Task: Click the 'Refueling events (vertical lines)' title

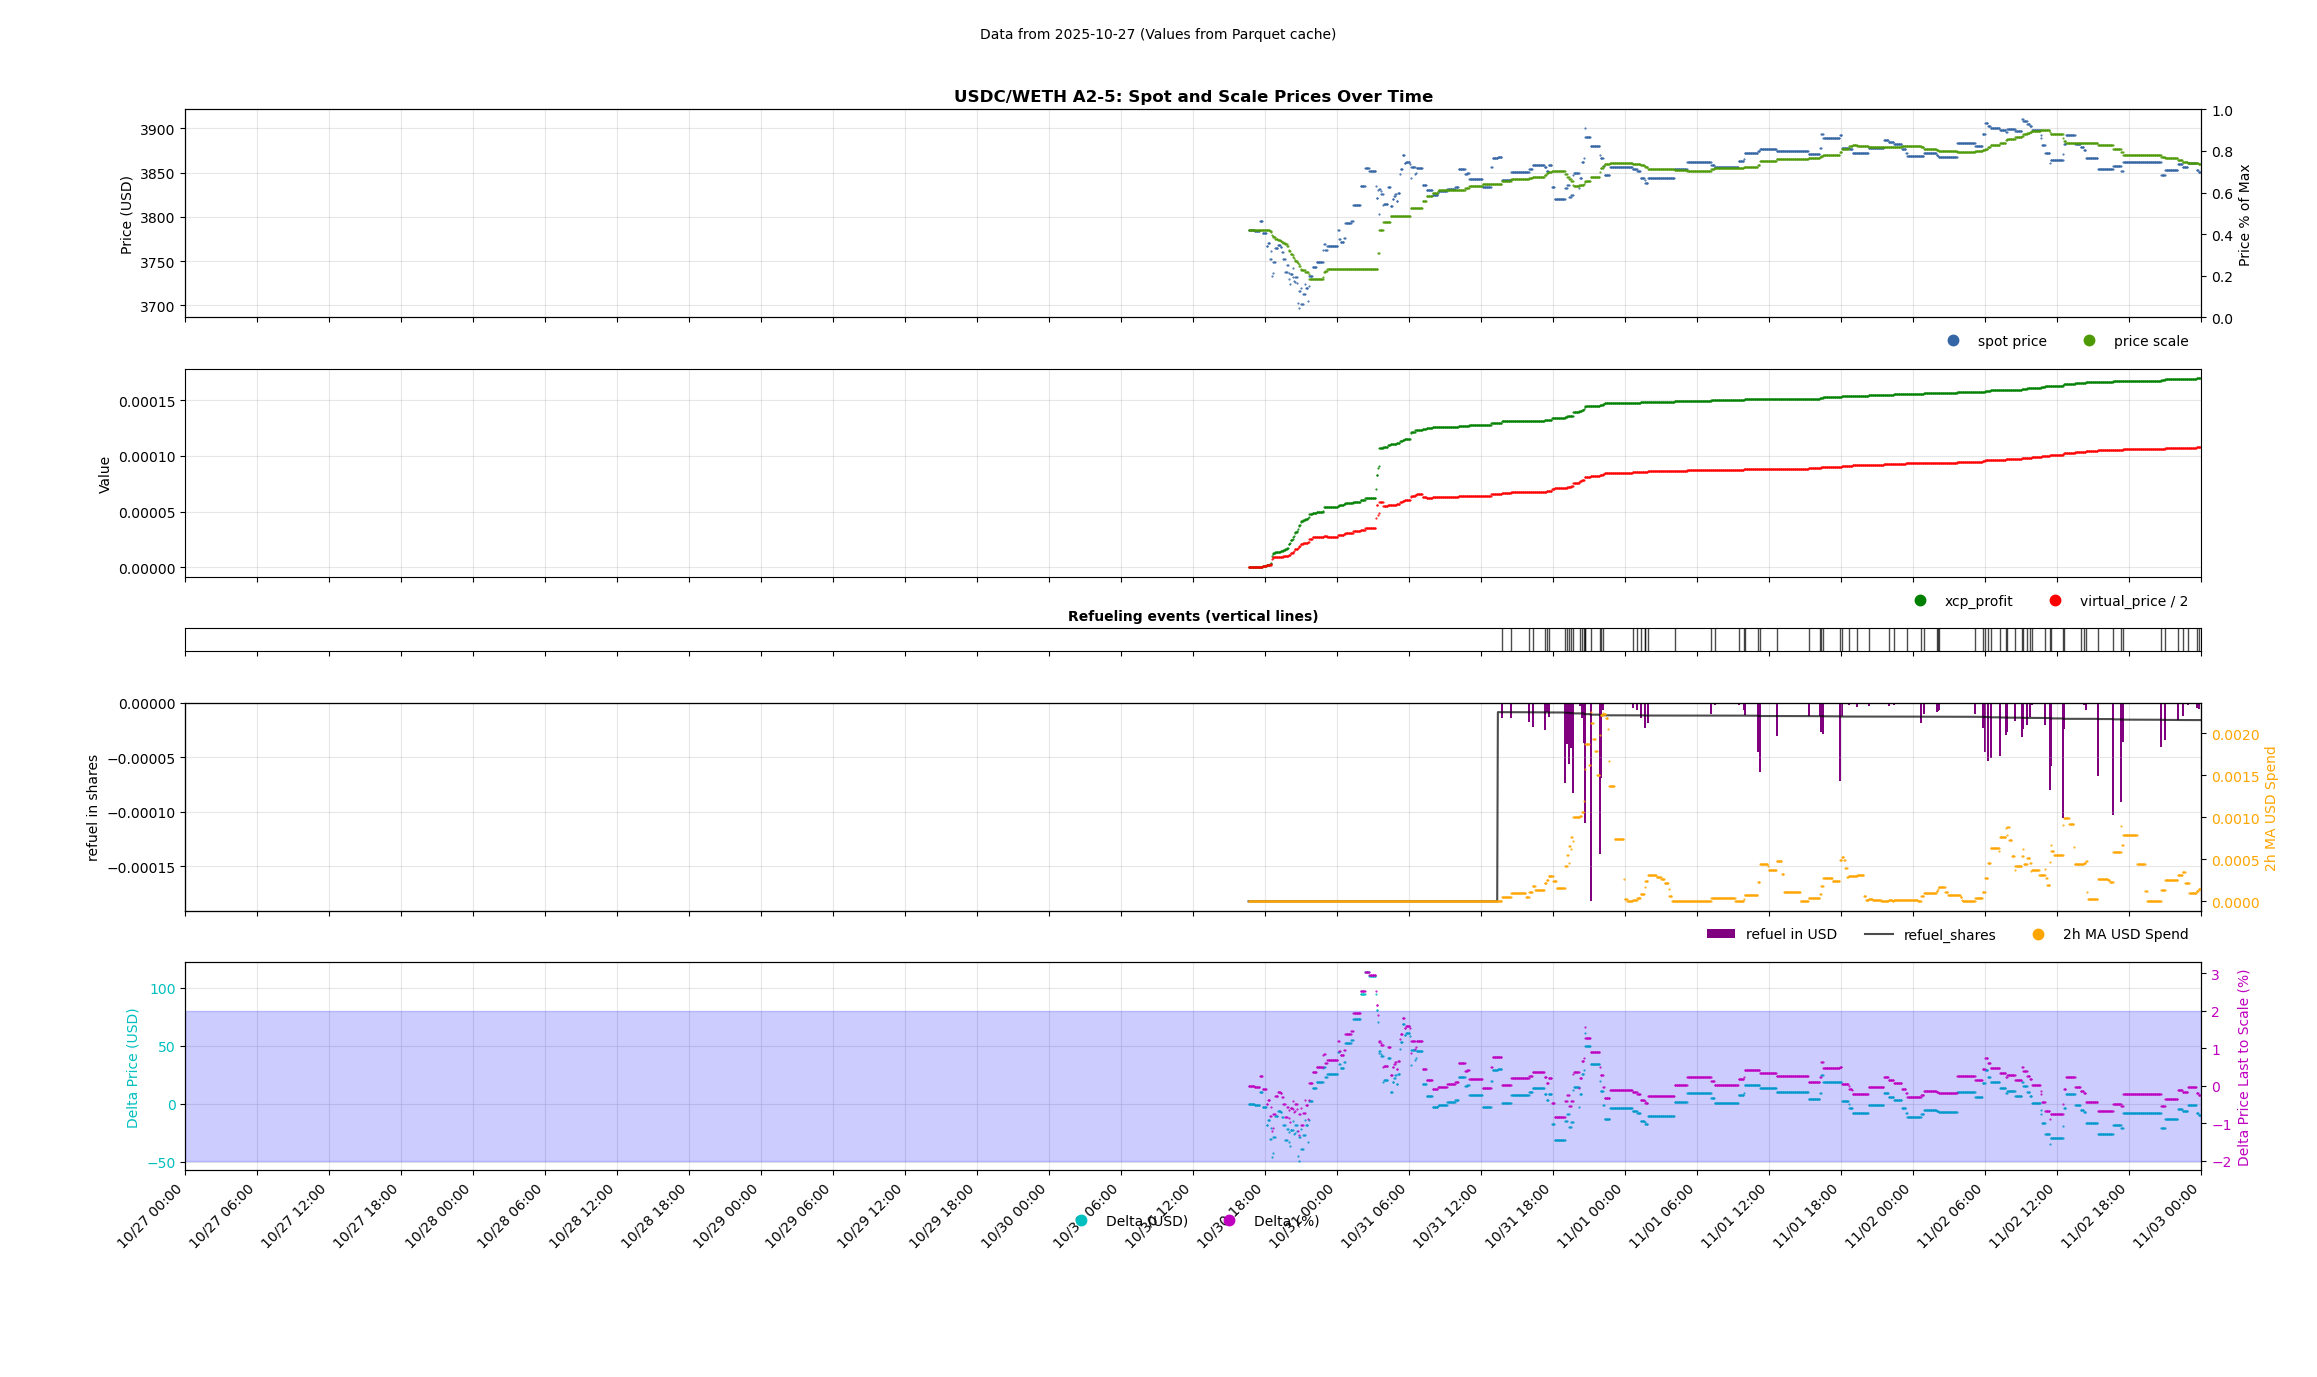Action: (1192, 616)
